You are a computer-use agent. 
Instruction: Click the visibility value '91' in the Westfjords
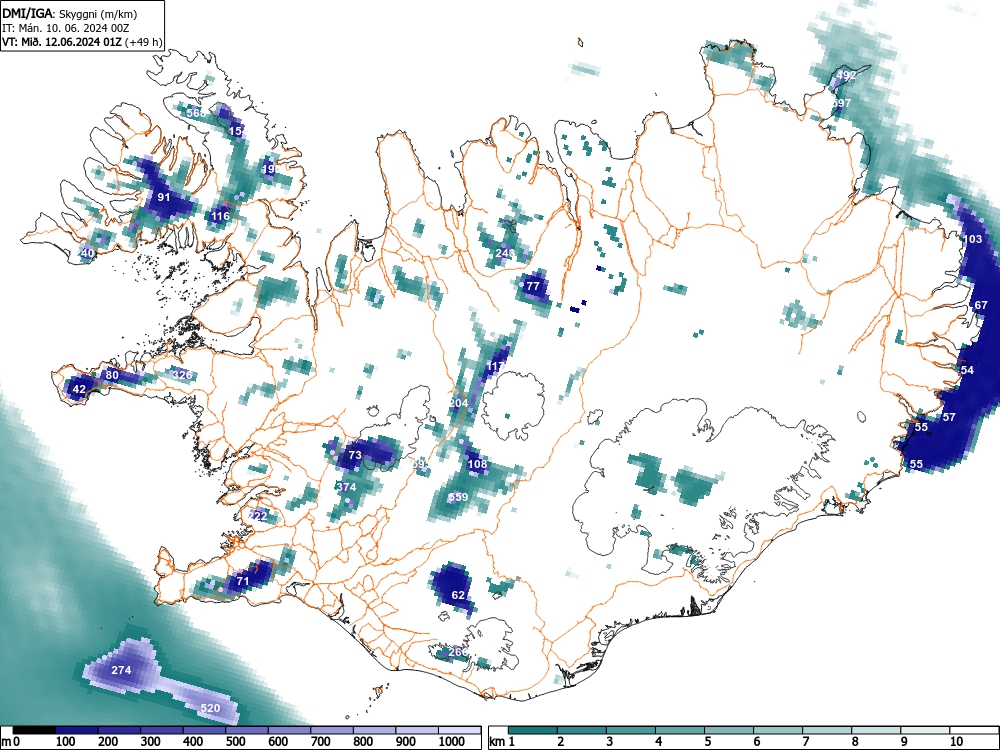pos(164,197)
